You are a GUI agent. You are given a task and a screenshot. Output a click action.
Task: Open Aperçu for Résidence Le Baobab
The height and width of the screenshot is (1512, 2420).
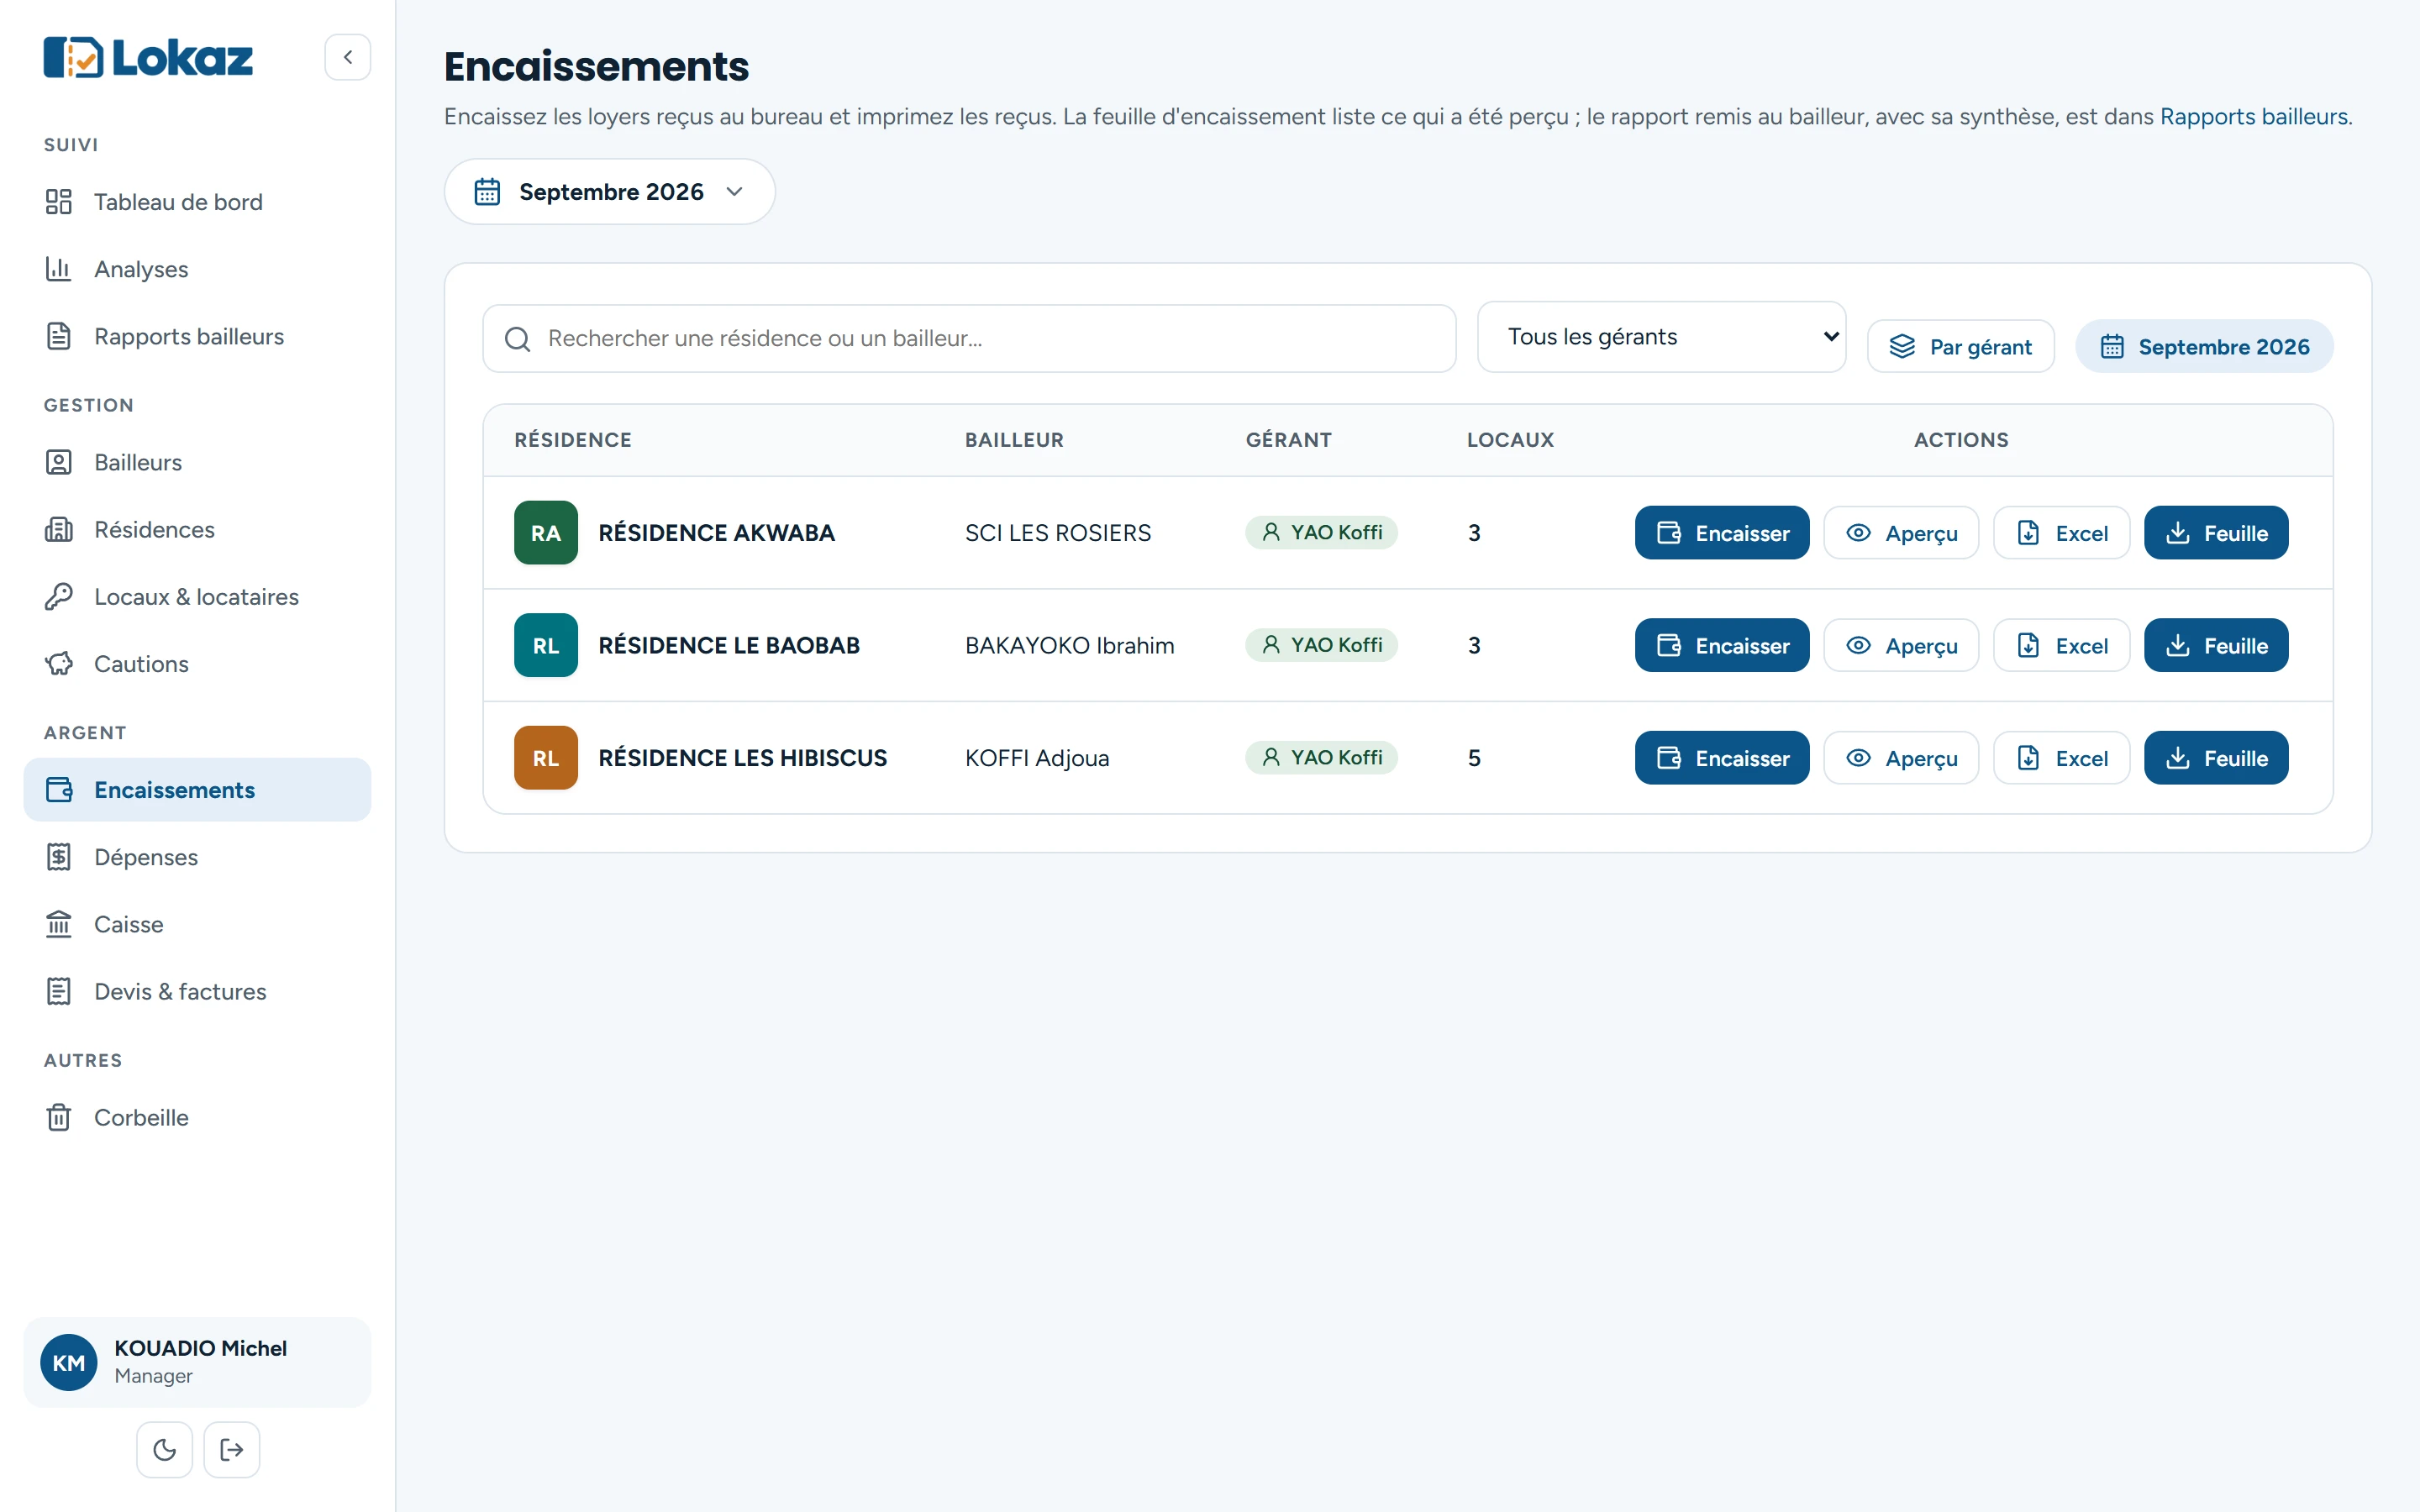[x=1900, y=645]
